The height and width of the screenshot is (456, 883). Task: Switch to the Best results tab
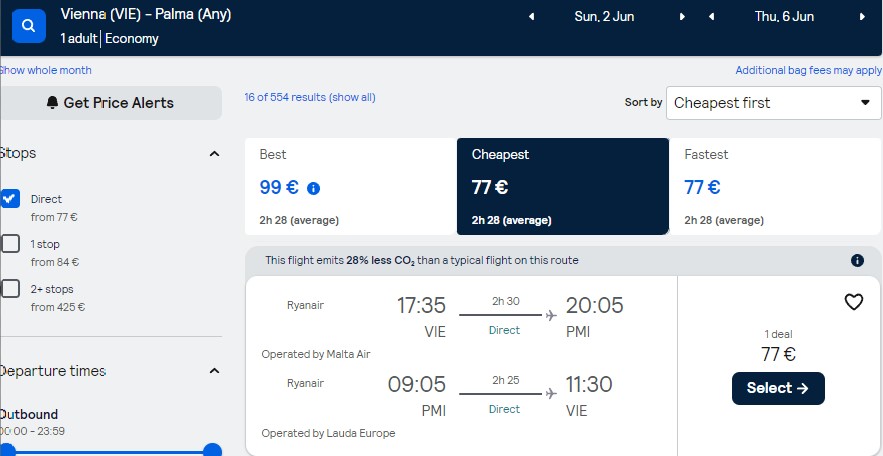(351, 186)
